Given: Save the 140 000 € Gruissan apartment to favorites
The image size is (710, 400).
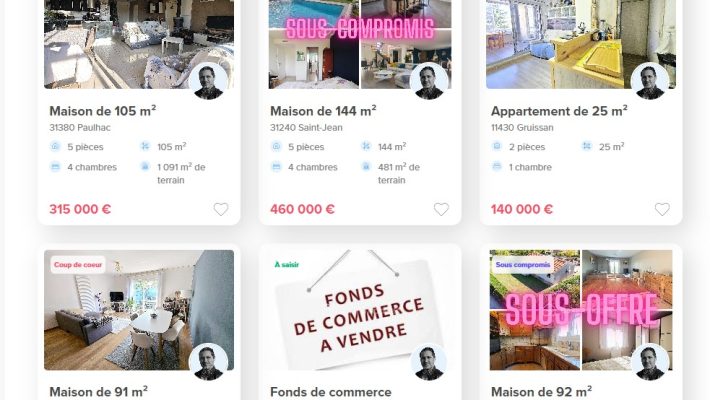Looking at the screenshot, I should 662,209.
